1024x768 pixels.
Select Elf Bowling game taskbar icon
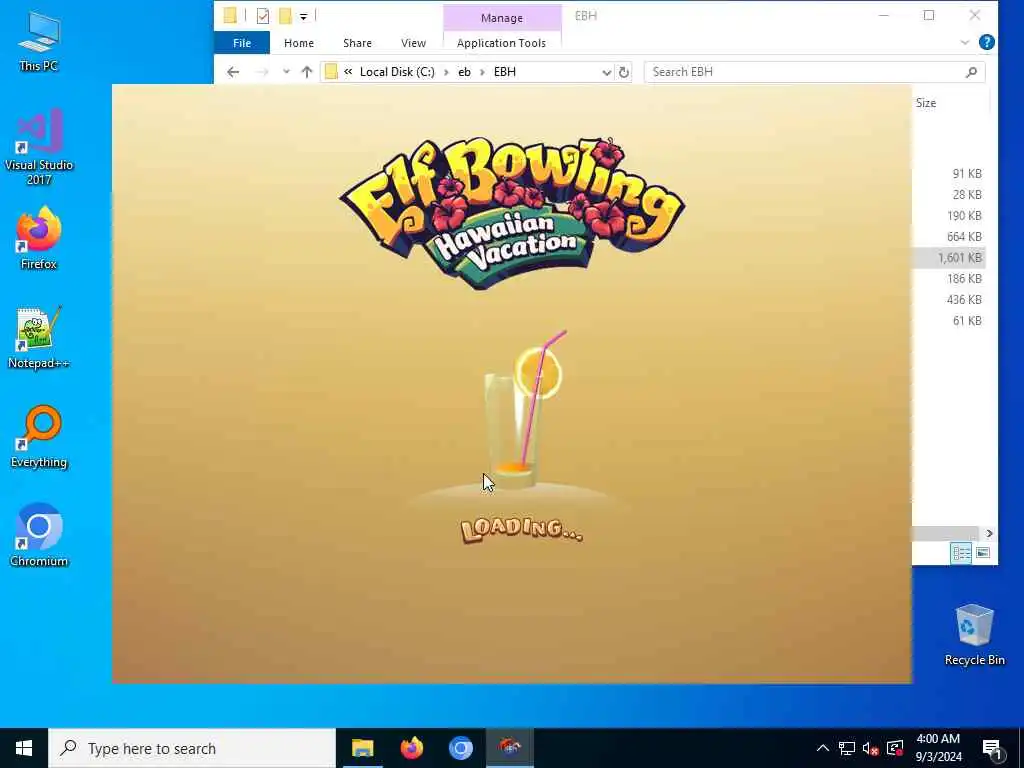point(510,748)
